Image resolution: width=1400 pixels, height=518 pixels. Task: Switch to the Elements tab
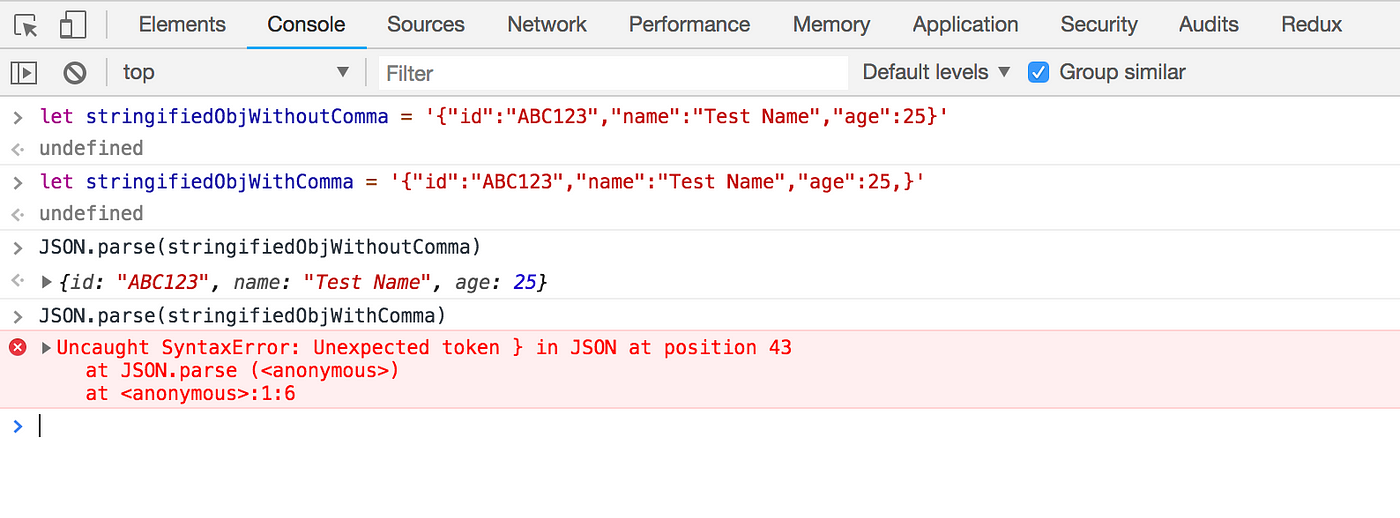[x=182, y=24]
